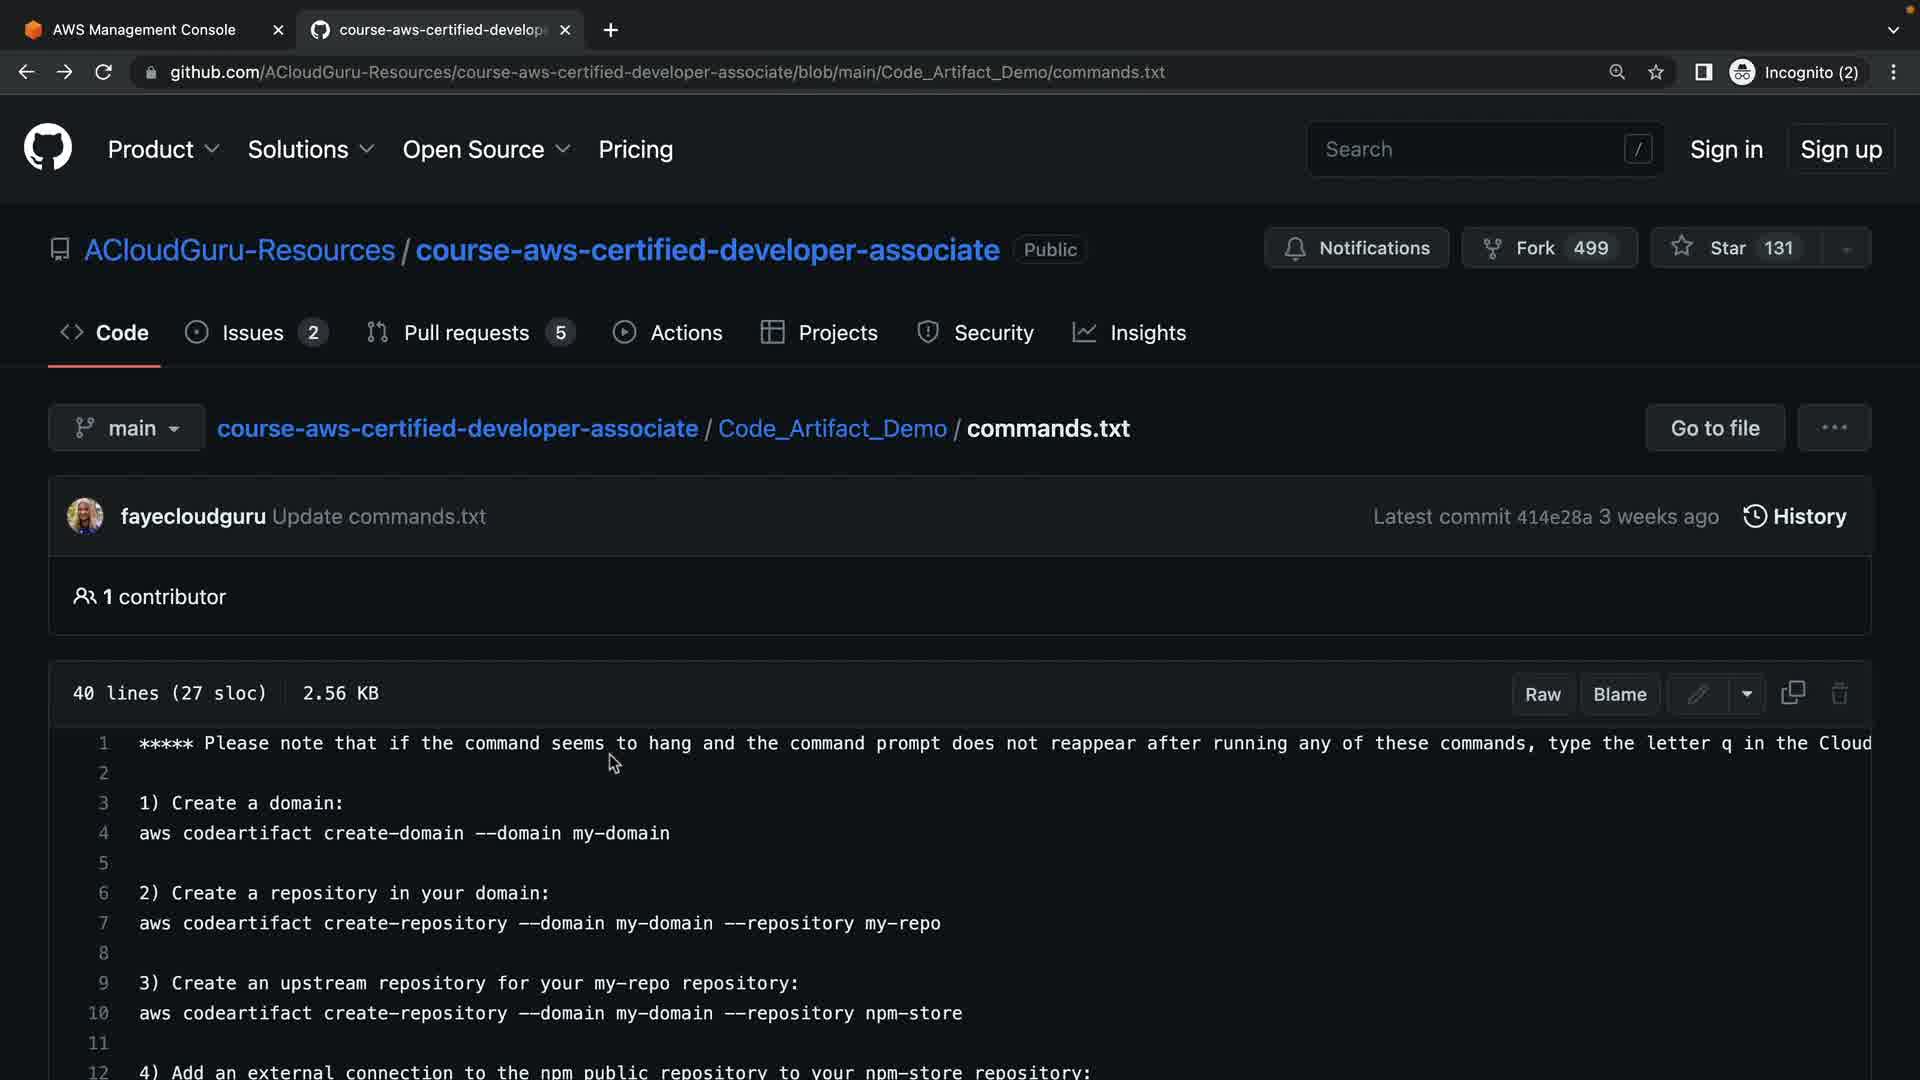The width and height of the screenshot is (1920, 1080).
Task: Open History of commits
Action: (x=1795, y=517)
